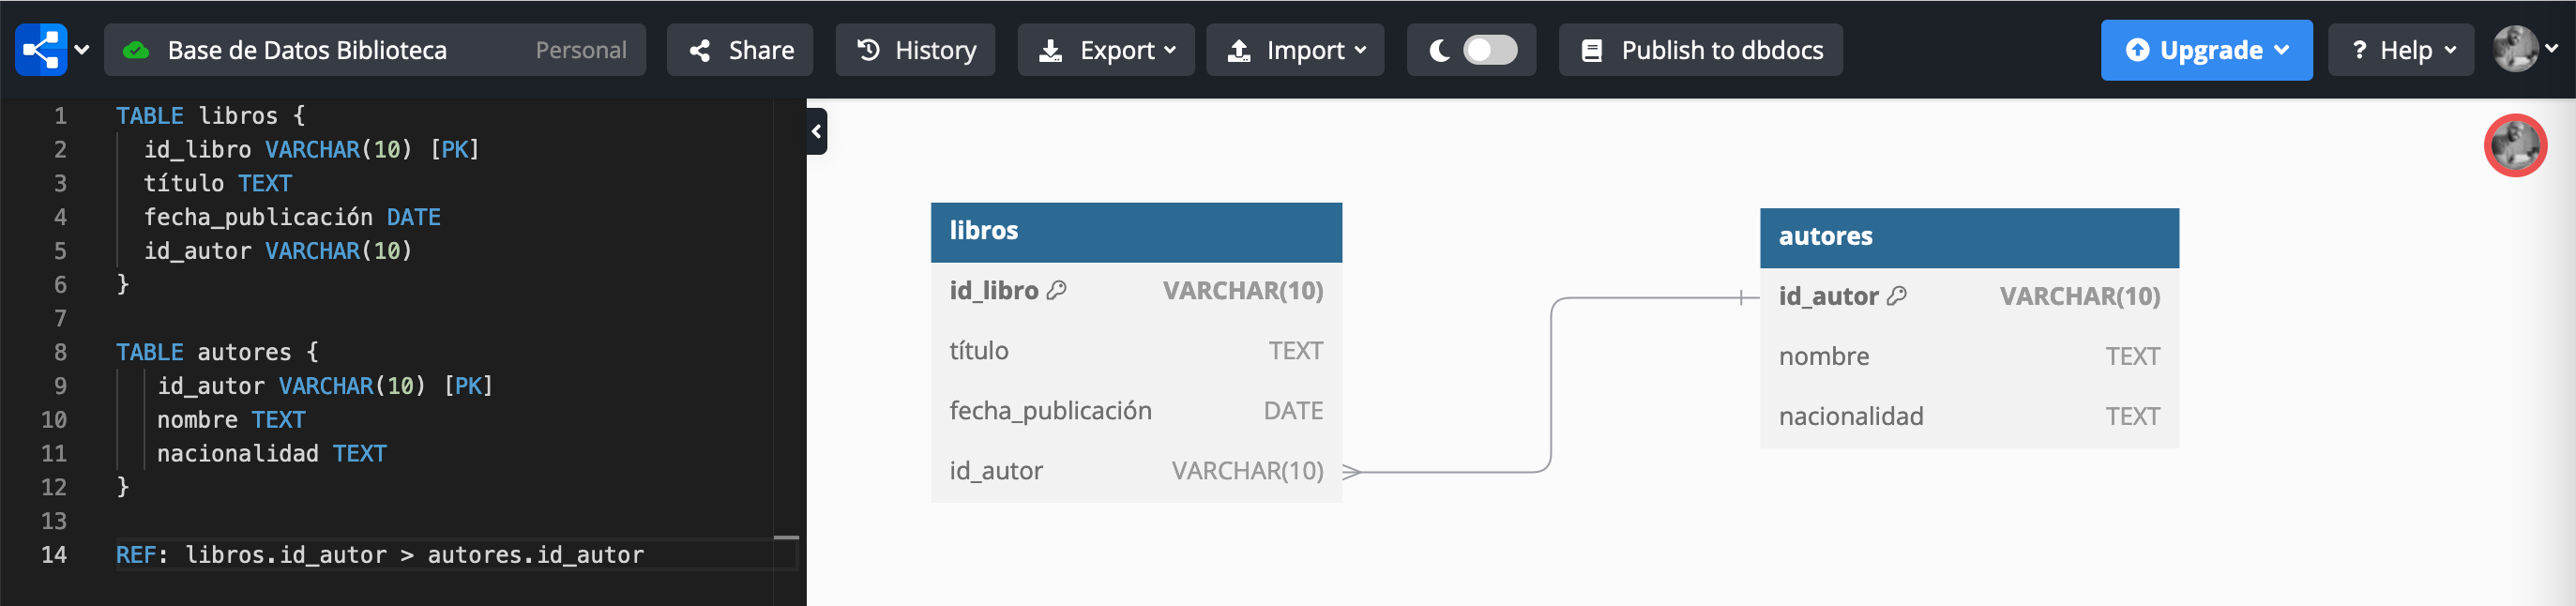The height and width of the screenshot is (606, 2576).
Task: Click Publish to dbdocs
Action: [x=1700, y=50]
